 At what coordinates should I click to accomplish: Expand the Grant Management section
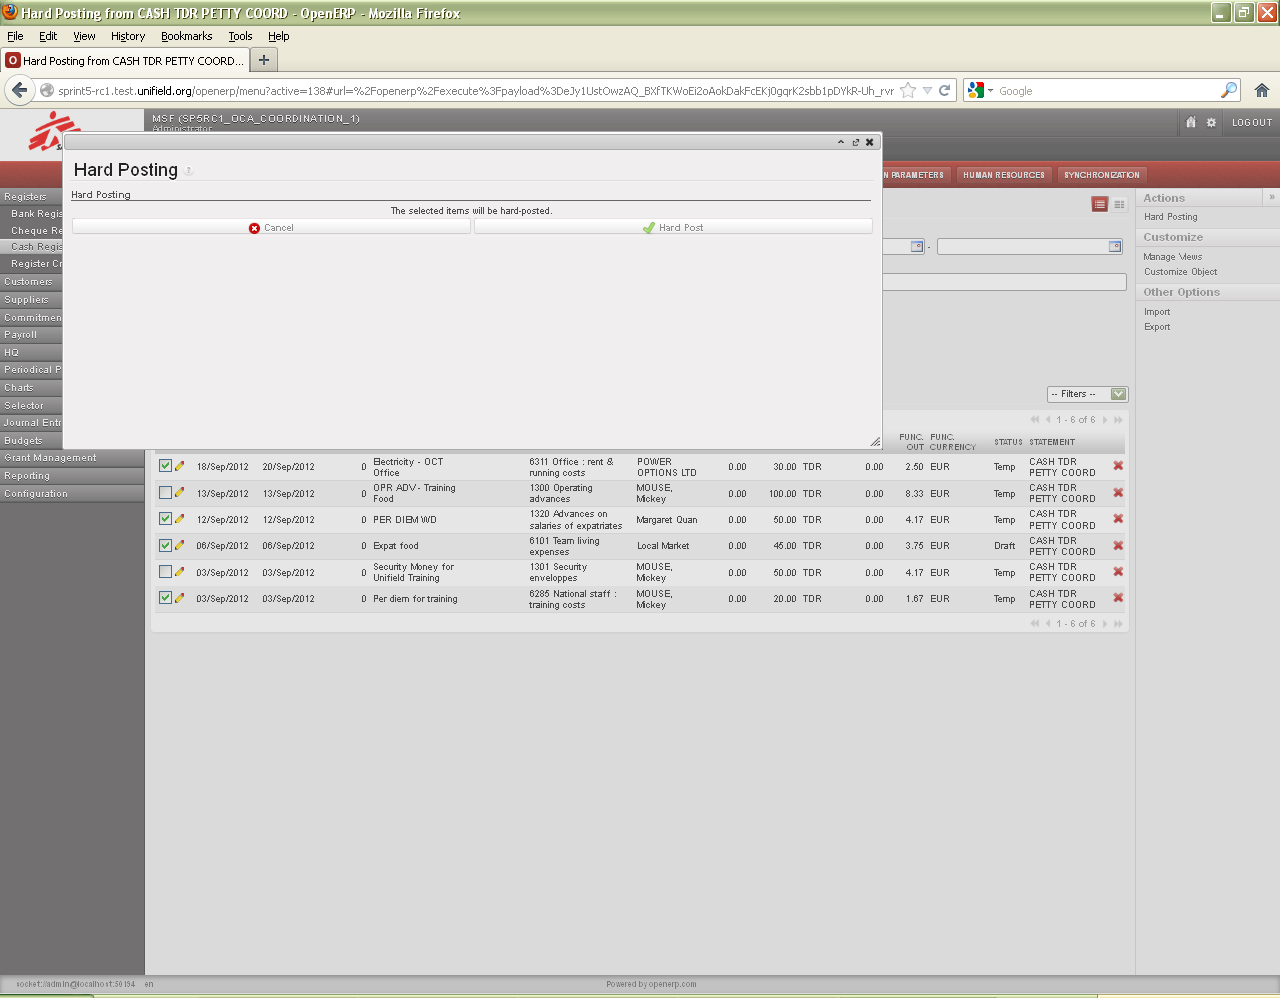(50, 458)
